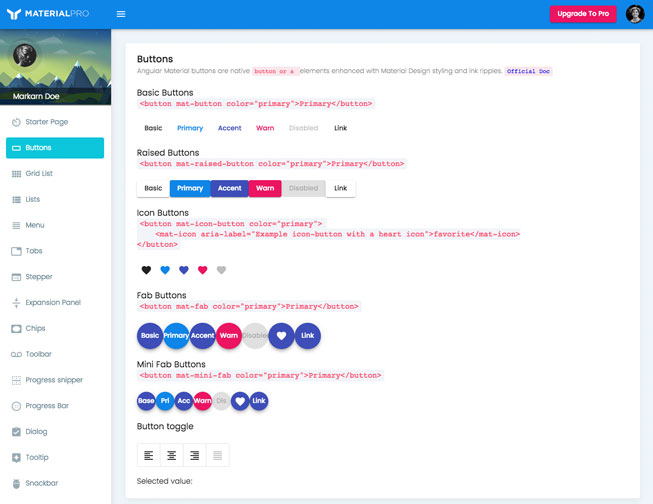Screen dimensions: 653x504
Task: Click the raised Accent button
Action: [229, 188]
